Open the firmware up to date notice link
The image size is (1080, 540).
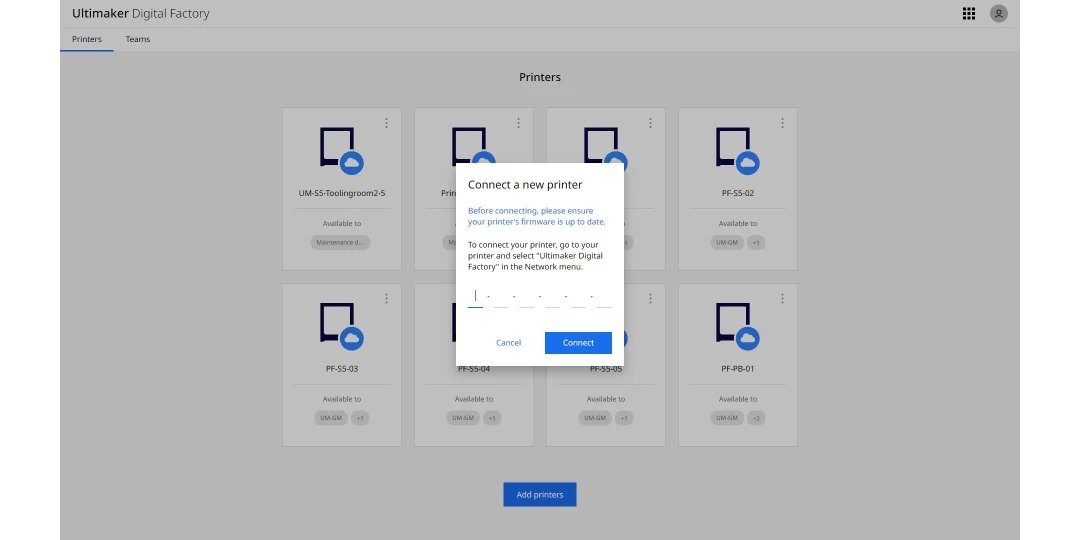[x=537, y=216]
